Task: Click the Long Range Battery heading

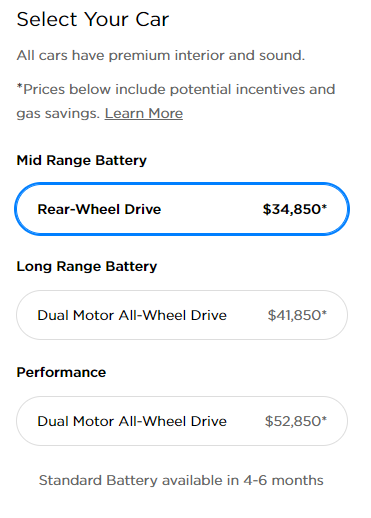Action: click(87, 267)
